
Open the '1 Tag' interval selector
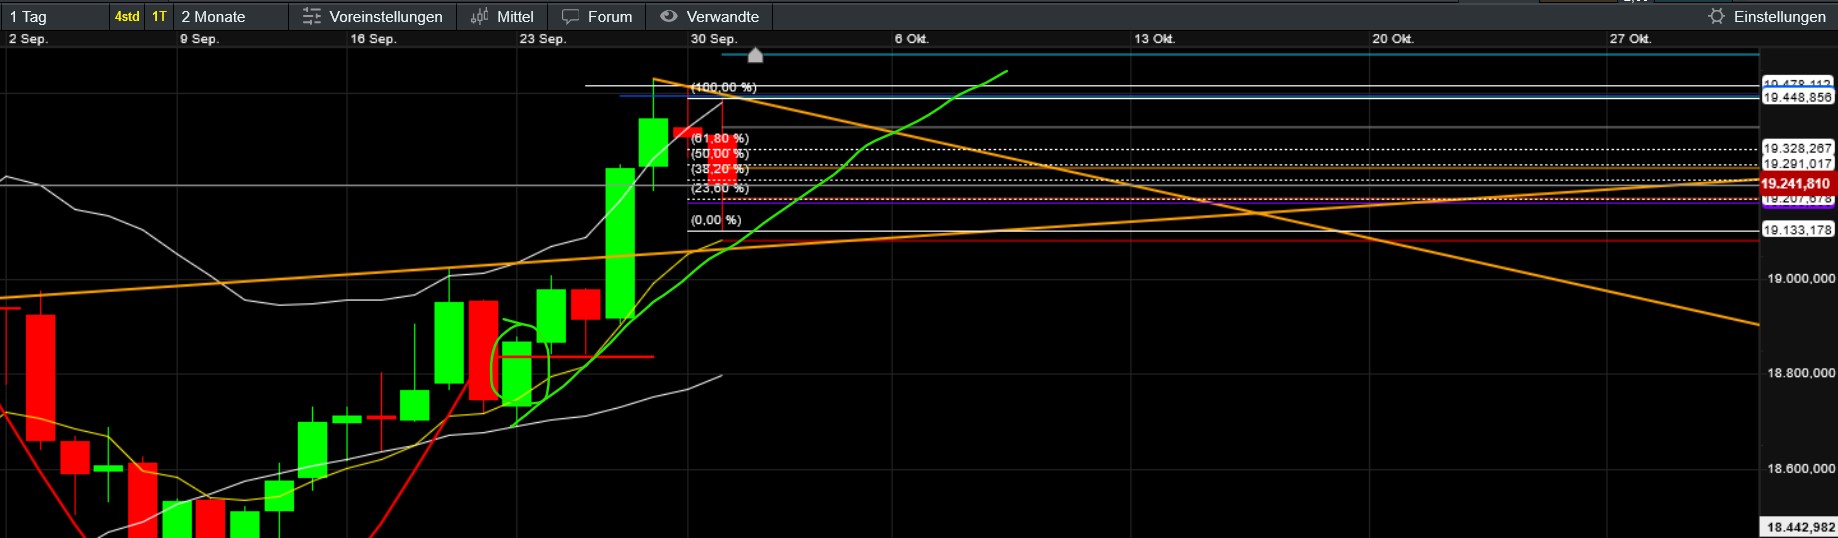click(54, 16)
